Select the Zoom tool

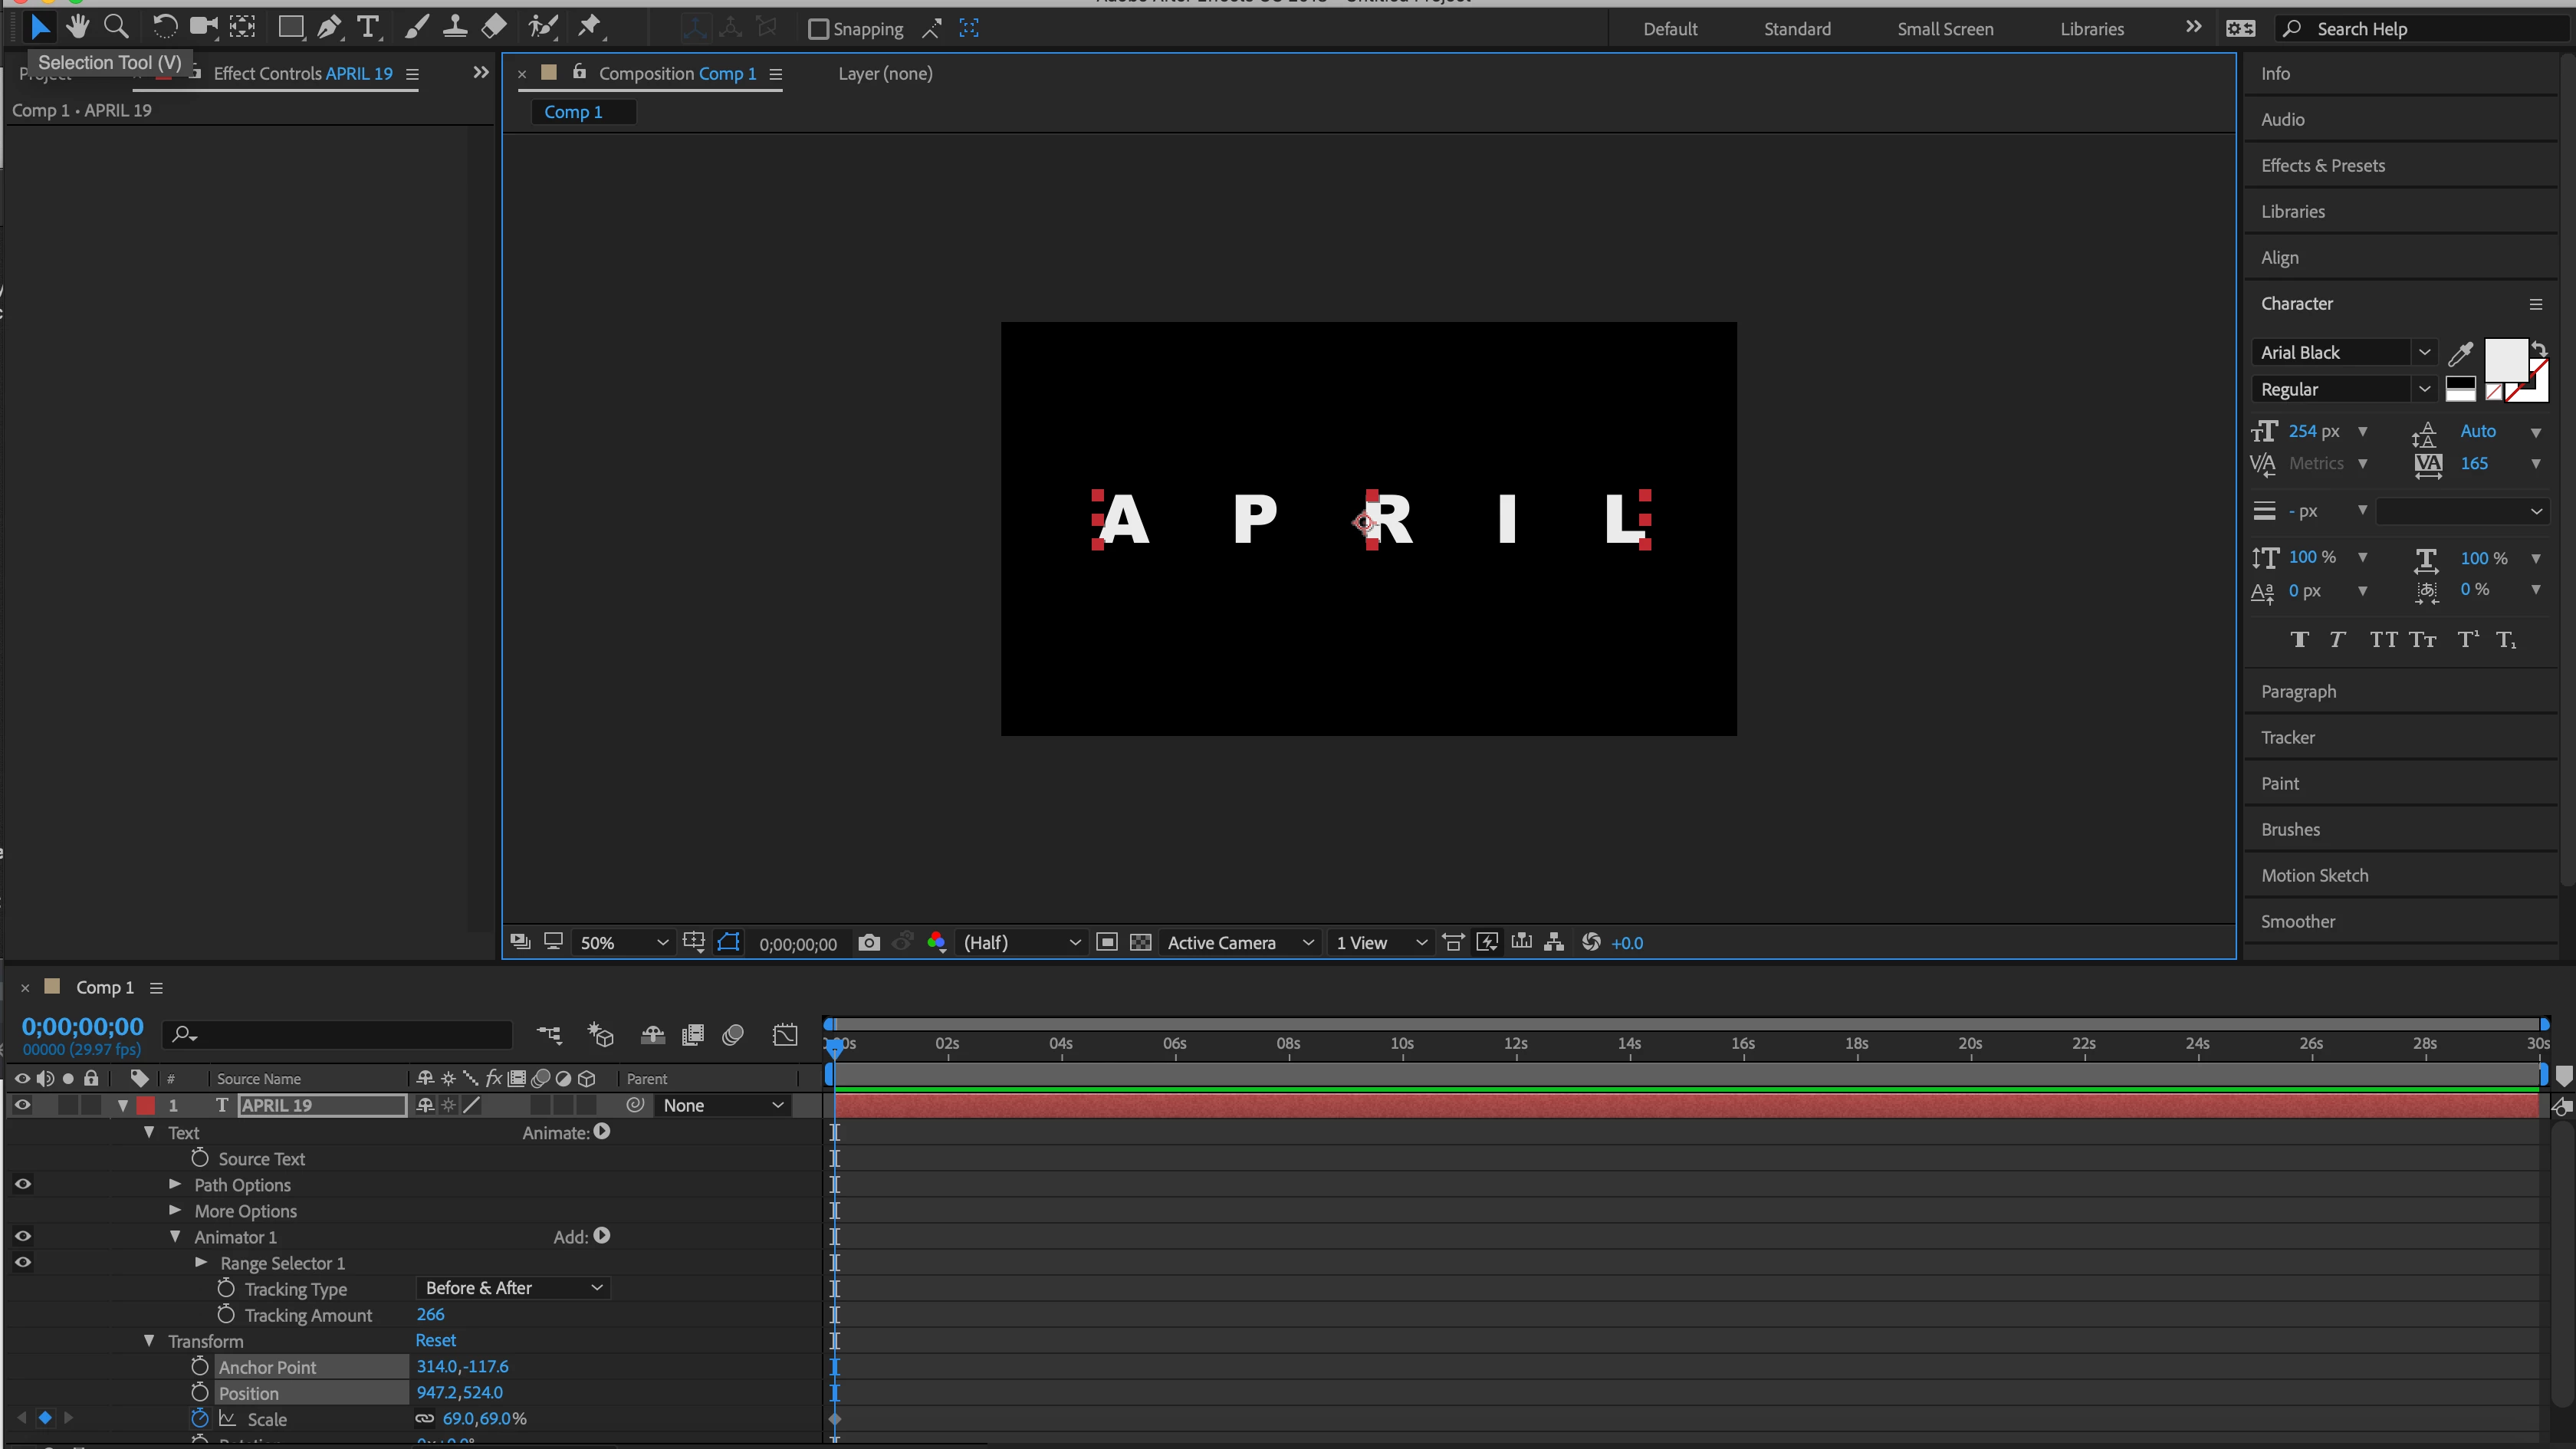pyautogui.click(x=116, y=27)
